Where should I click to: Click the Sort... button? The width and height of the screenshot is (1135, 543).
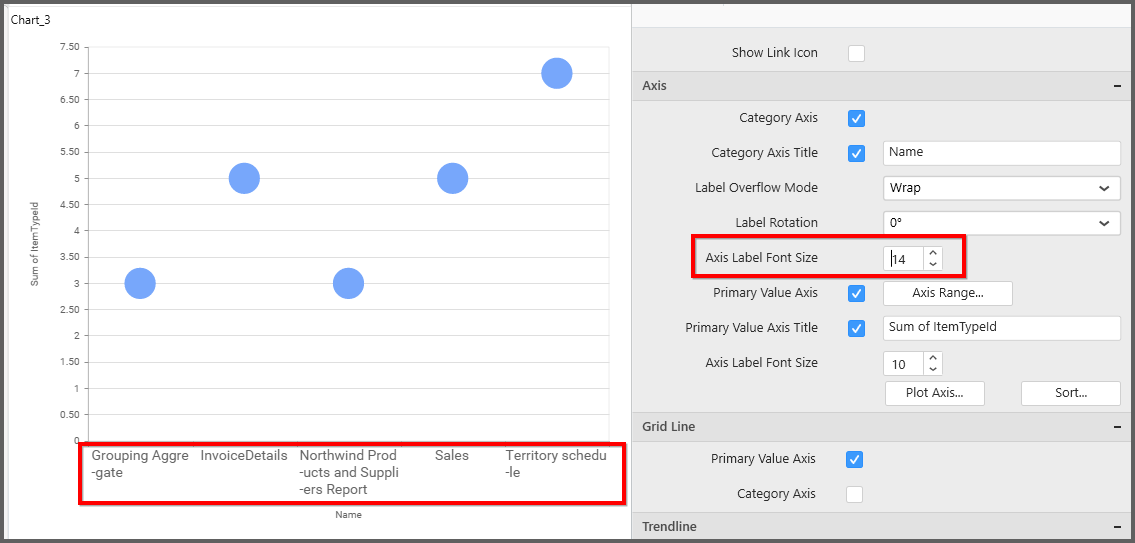click(1070, 393)
